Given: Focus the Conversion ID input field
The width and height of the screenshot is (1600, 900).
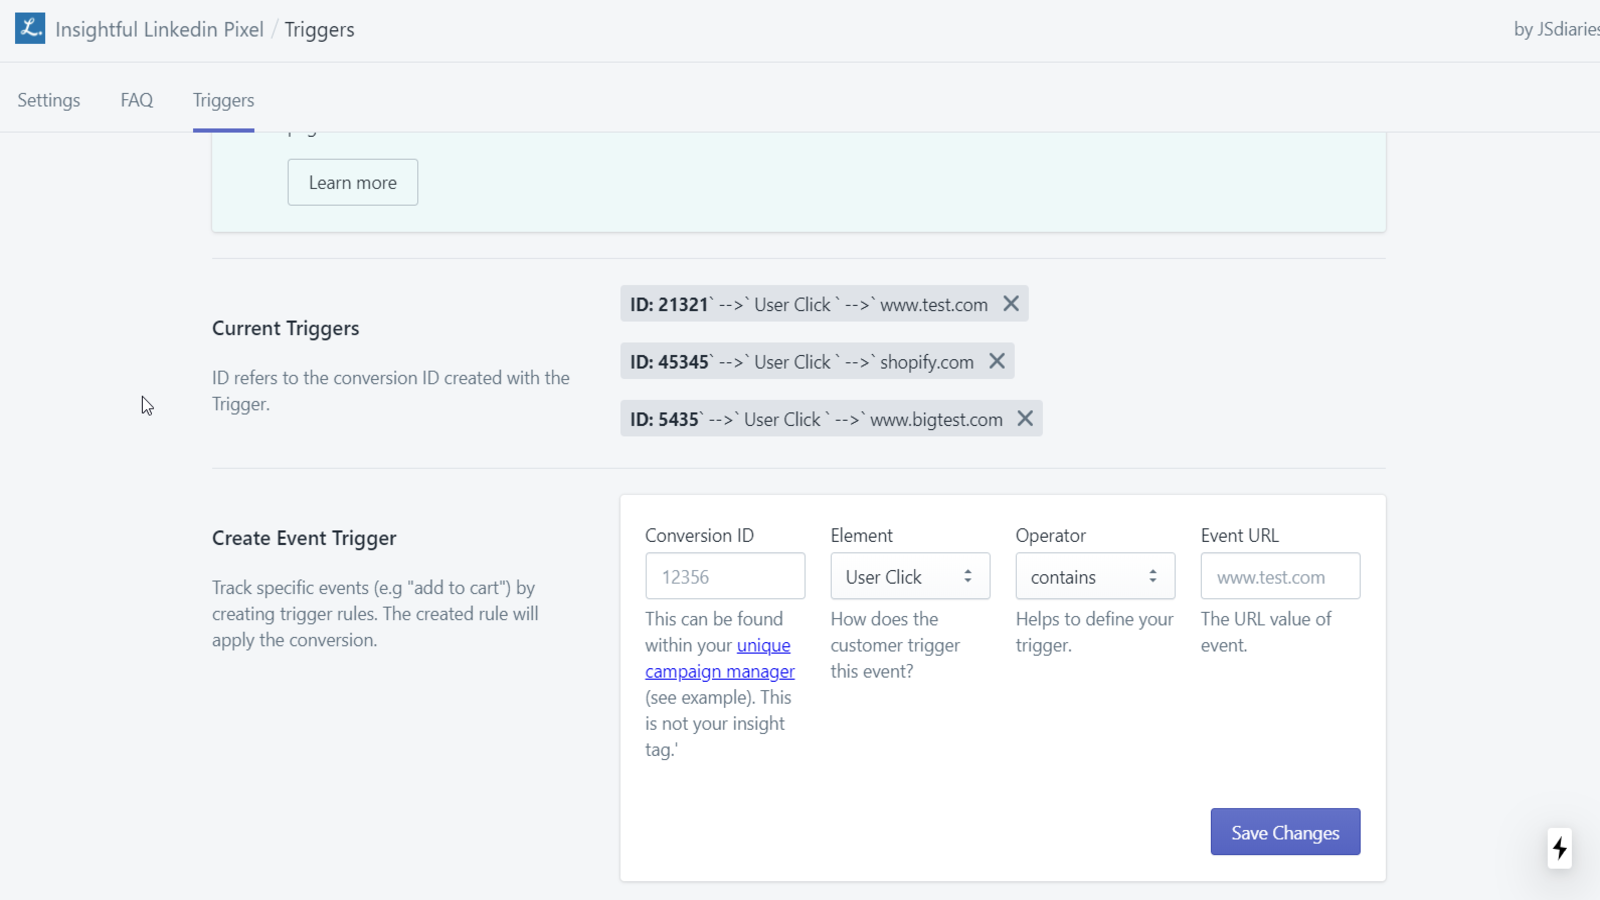Looking at the screenshot, I should click(x=725, y=576).
